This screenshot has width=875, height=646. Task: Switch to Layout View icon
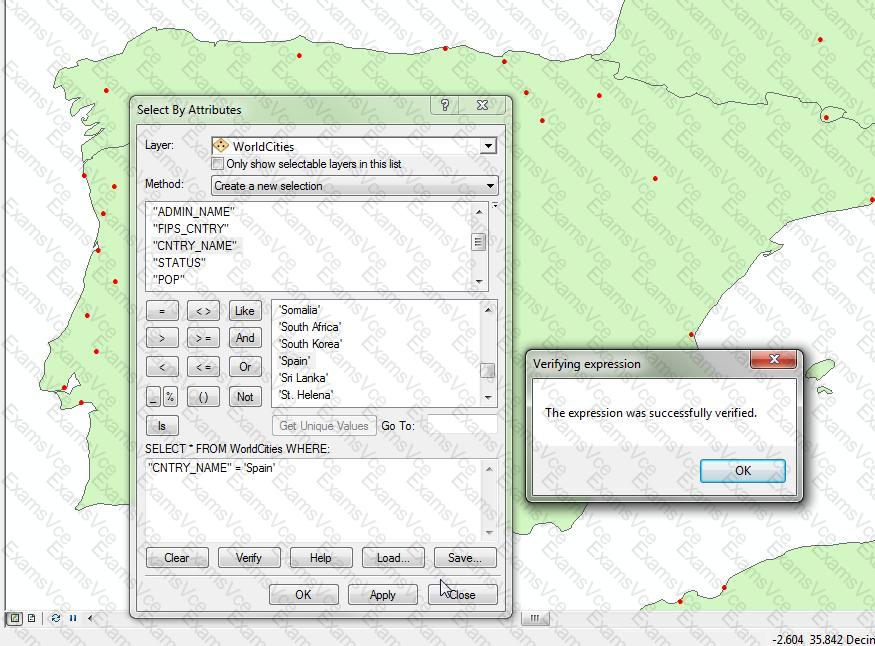32,618
